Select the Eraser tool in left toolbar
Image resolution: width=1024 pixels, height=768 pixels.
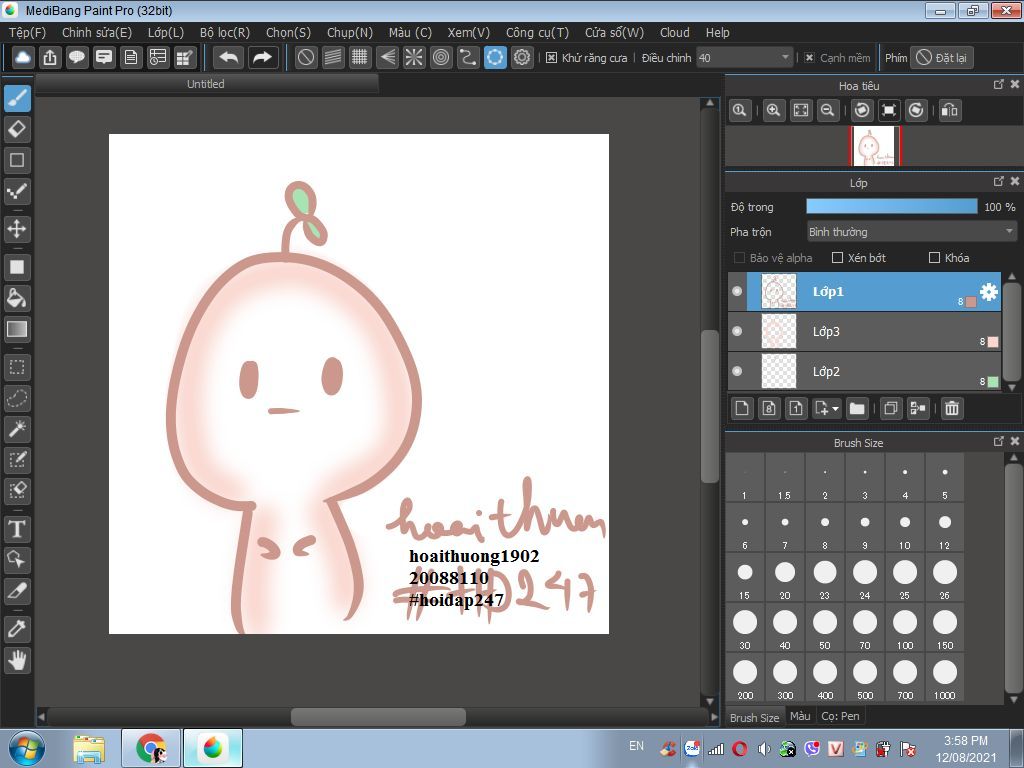click(17, 129)
